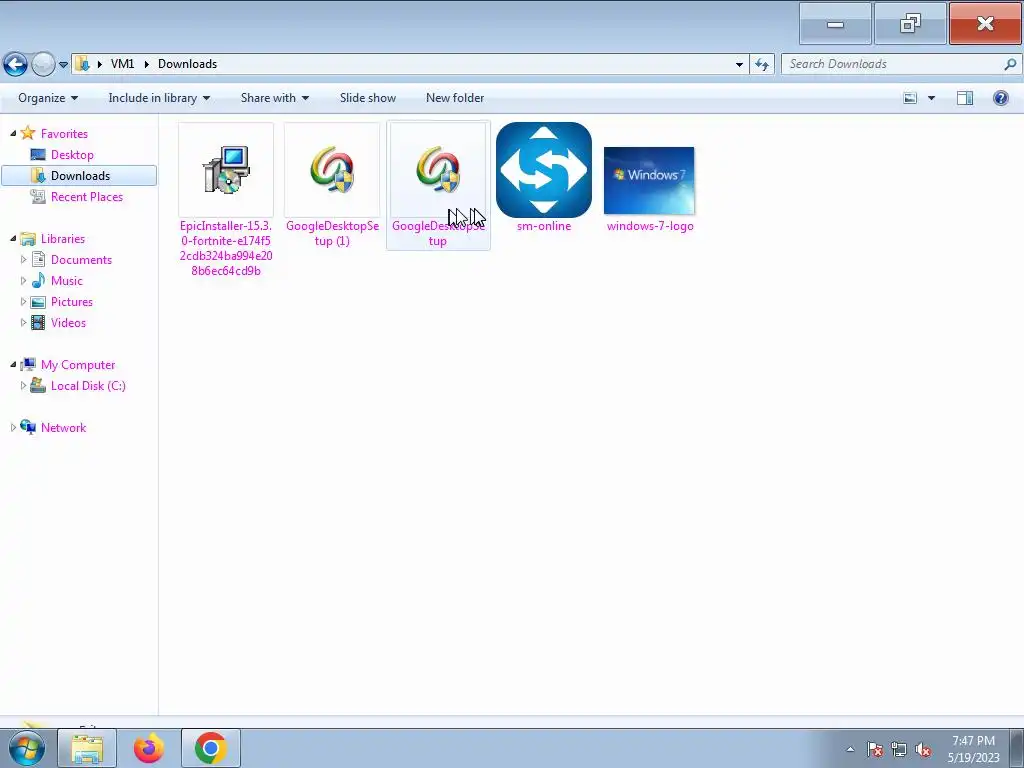Screen dimensions: 1024x768
Task: Open Local Disk (C:)
Action: pyautogui.click(x=88, y=386)
